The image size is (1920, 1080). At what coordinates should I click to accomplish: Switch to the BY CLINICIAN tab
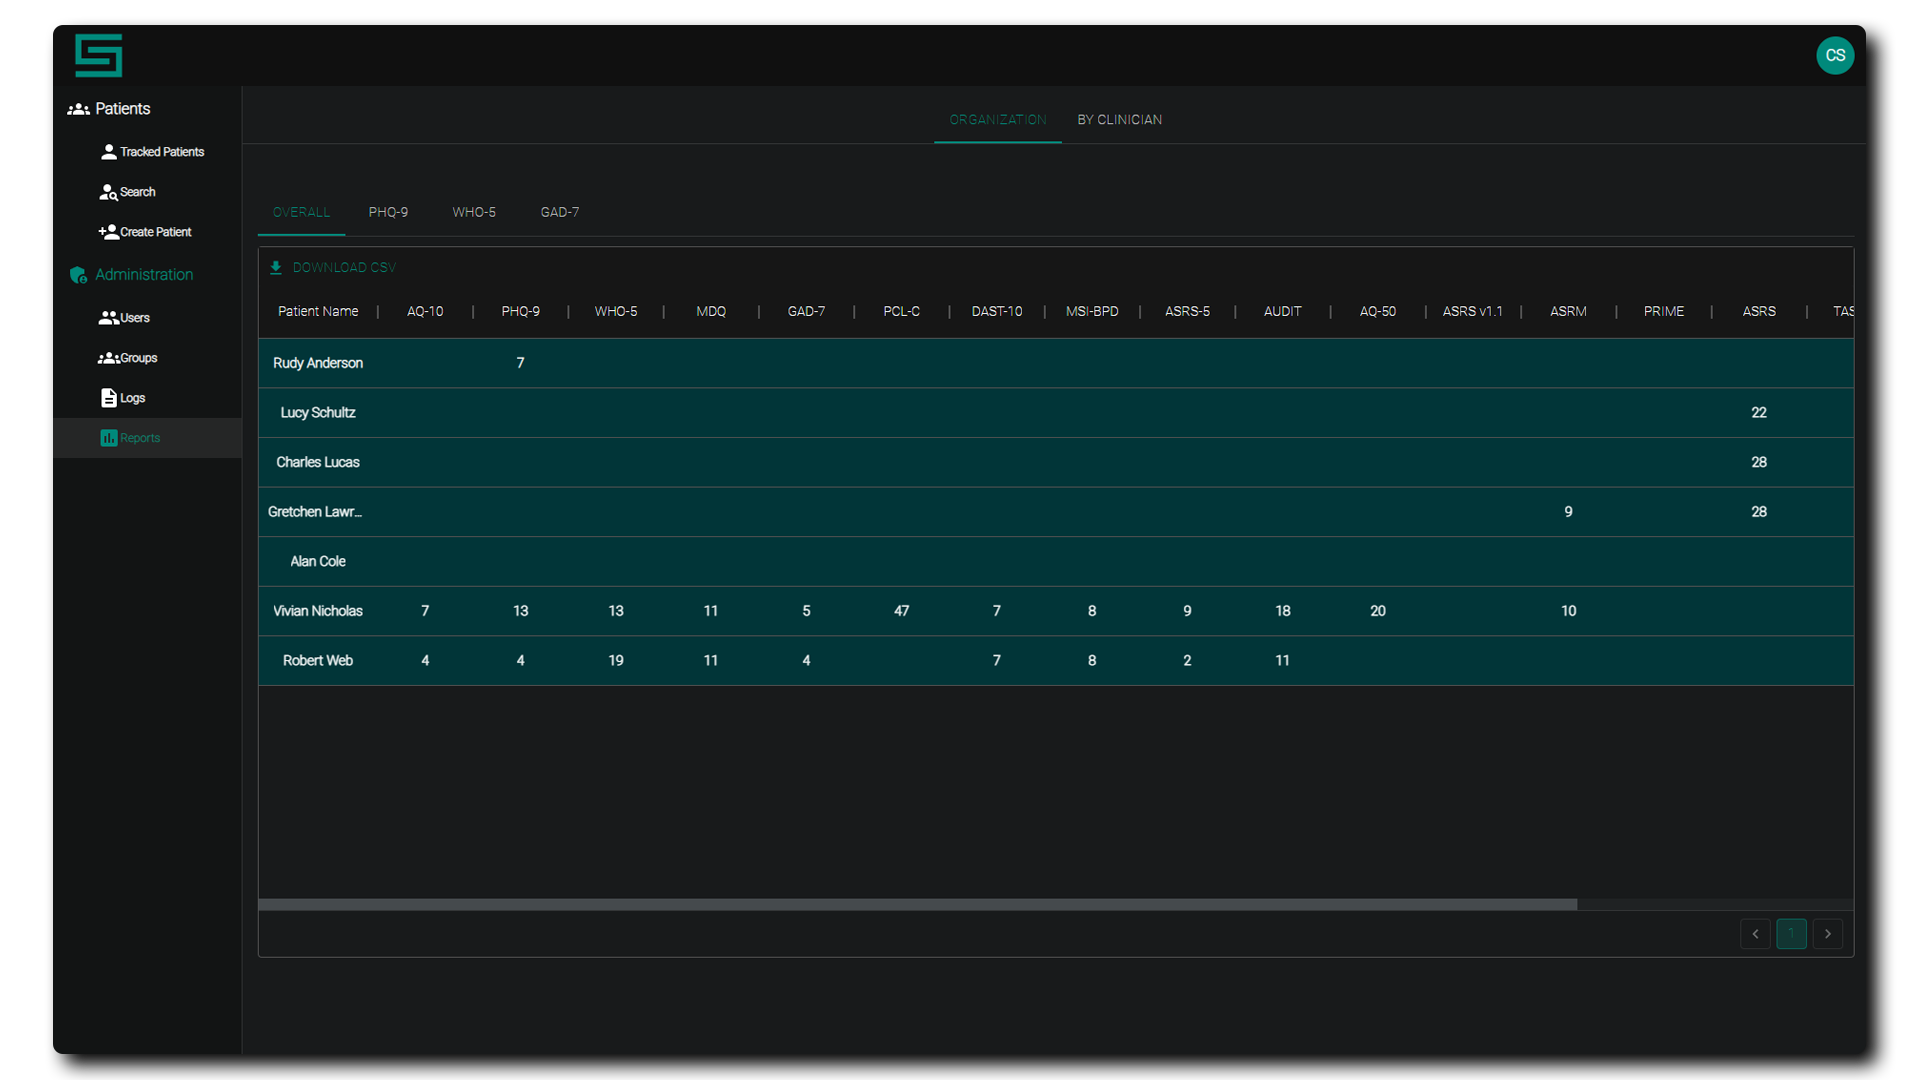(1117, 119)
